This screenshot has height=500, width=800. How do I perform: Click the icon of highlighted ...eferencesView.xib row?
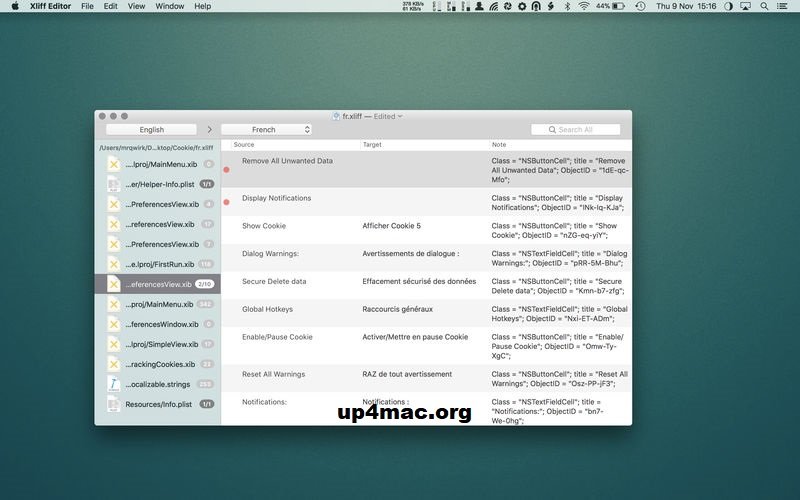113,284
